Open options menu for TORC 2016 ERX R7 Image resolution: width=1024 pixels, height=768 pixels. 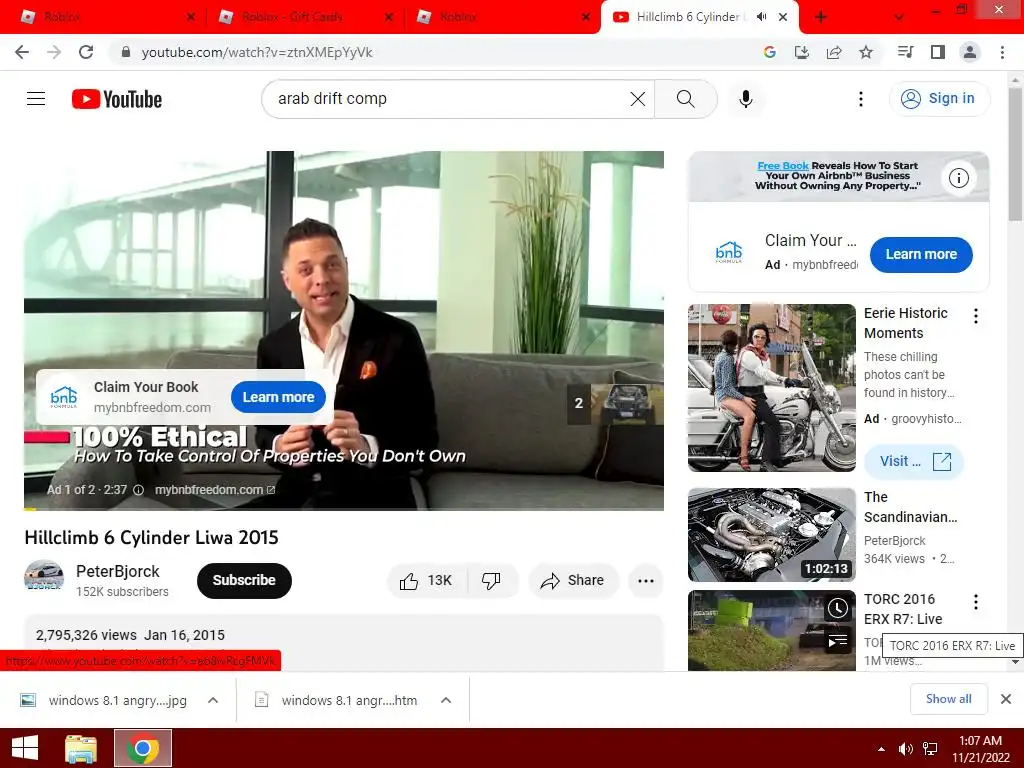(x=976, y=602)
